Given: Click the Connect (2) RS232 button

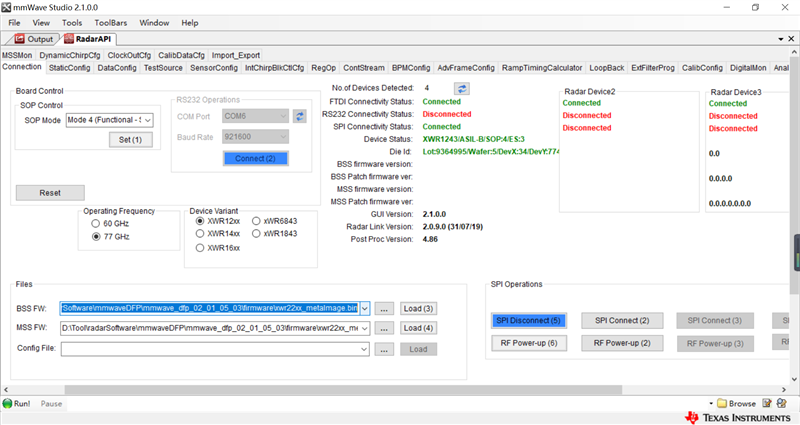Looking at the screenshot, I should (255, 159).
